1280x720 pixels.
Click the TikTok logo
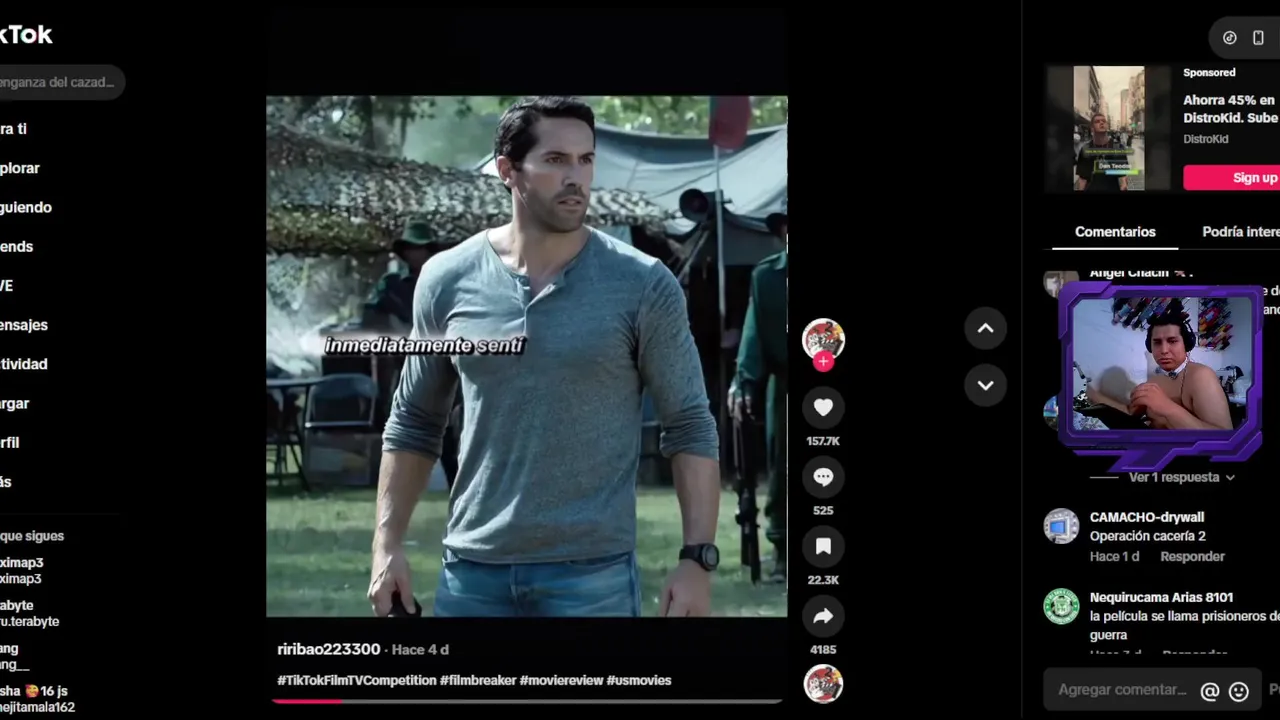(x=26, y=35)
